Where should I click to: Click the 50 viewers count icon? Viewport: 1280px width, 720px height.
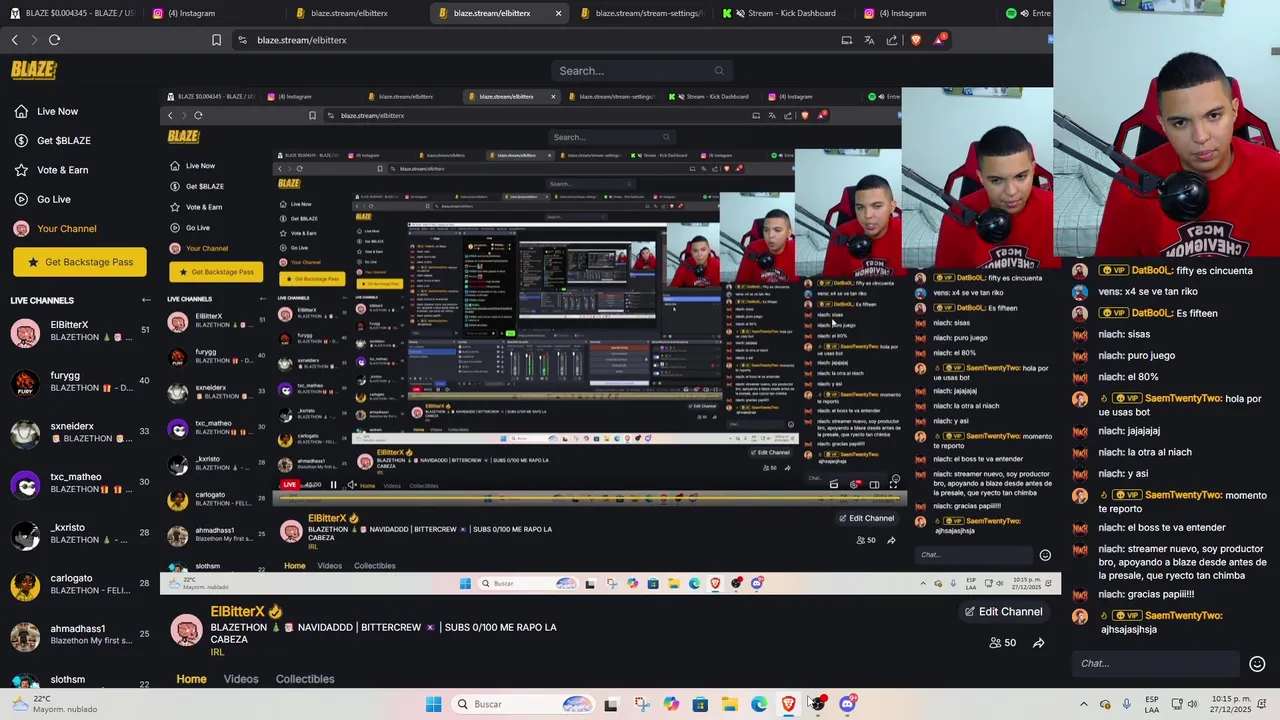[1002, 643]
